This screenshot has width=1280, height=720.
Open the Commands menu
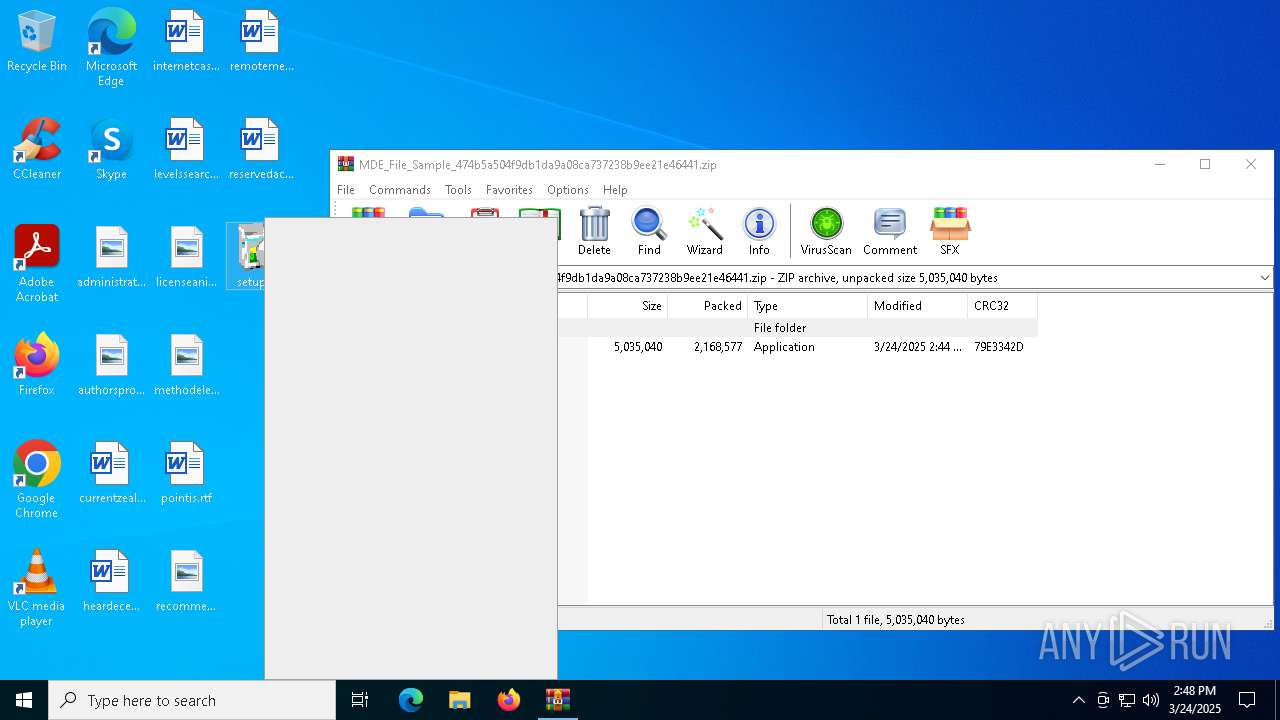(x=400, y=190)
